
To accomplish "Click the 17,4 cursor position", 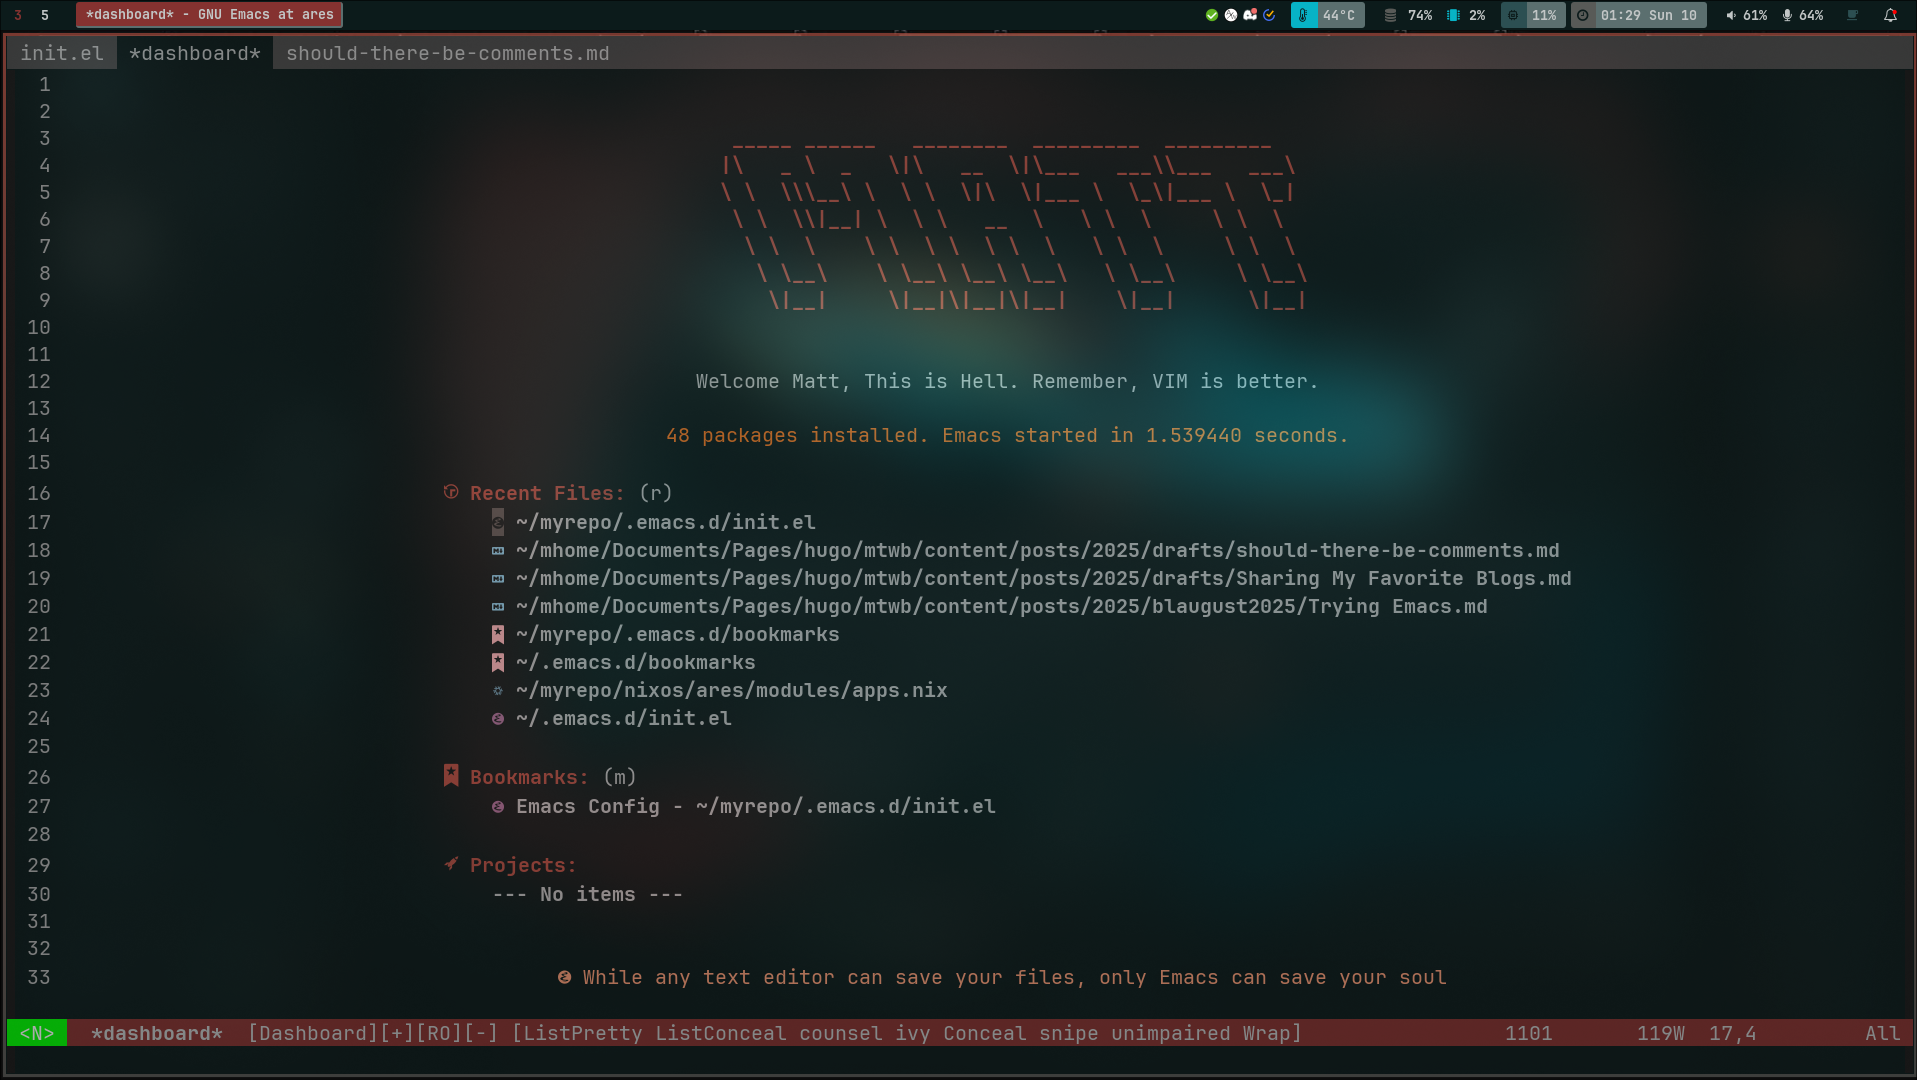I will point(1732,1033).
